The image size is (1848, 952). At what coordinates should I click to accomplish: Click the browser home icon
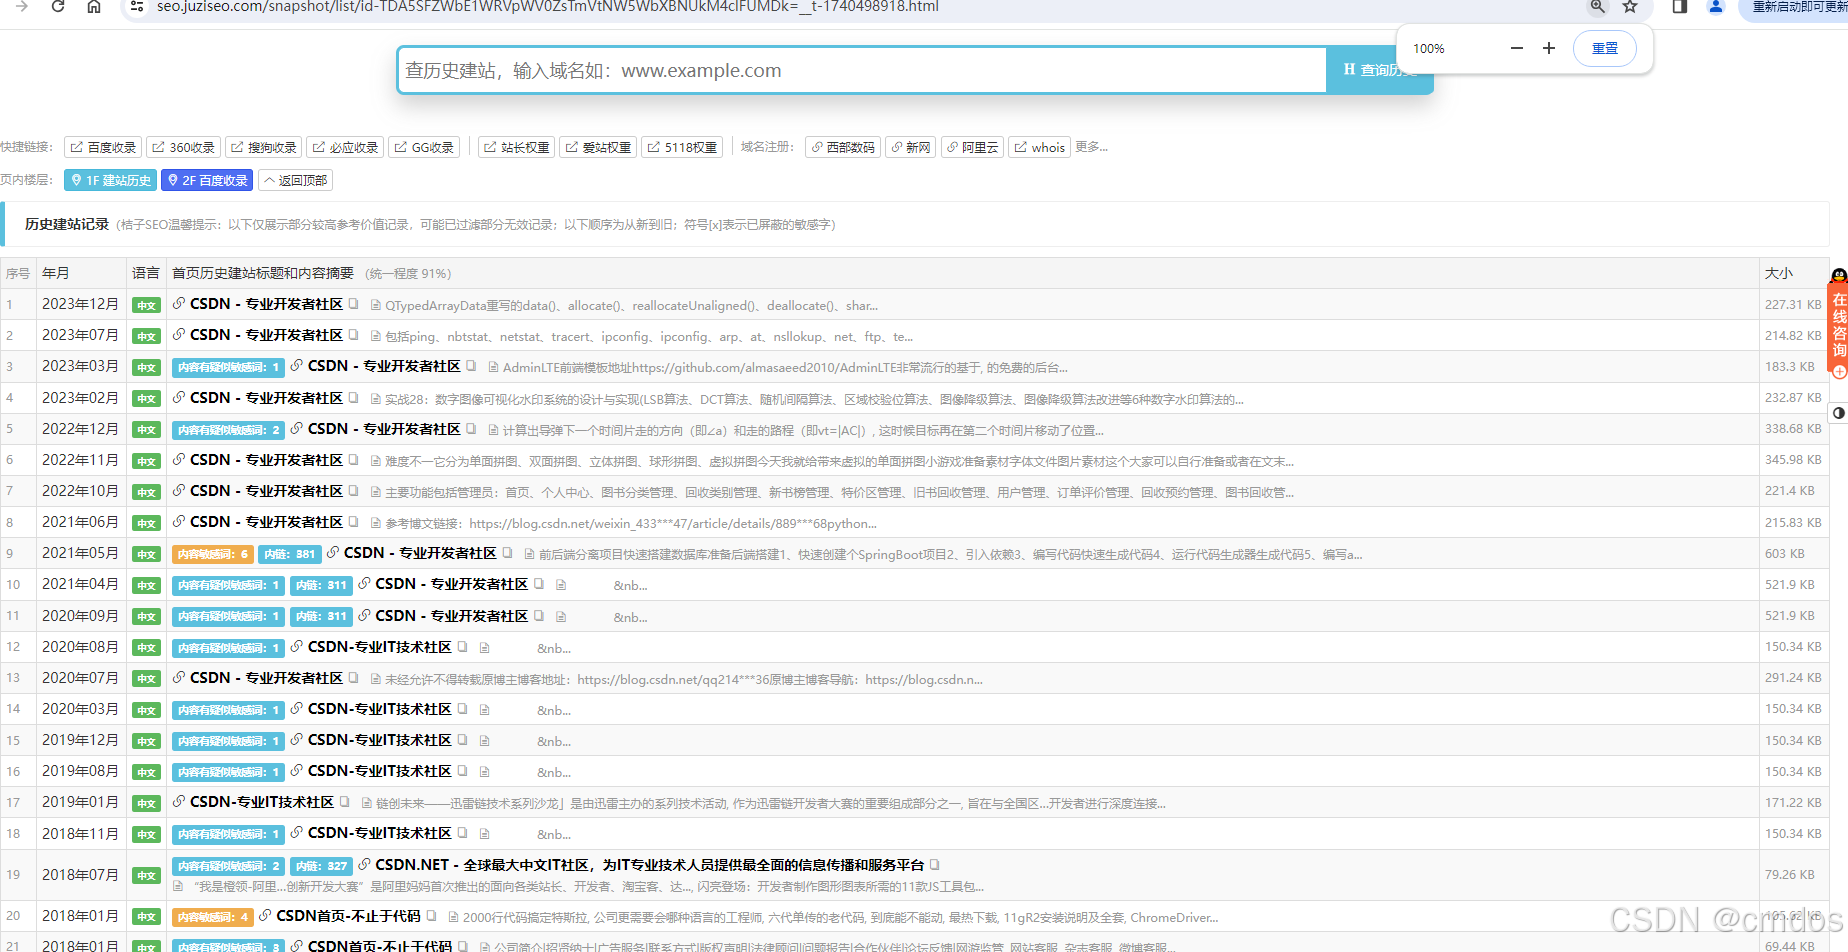[94, 7]
